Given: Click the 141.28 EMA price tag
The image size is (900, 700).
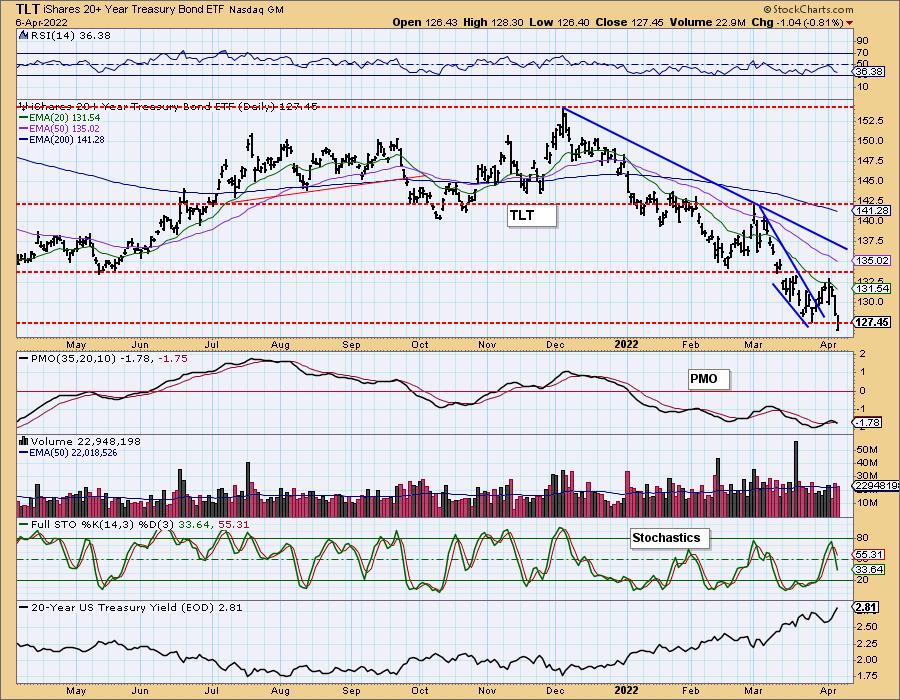Looking at the screenshot, I should pos(872,211).
